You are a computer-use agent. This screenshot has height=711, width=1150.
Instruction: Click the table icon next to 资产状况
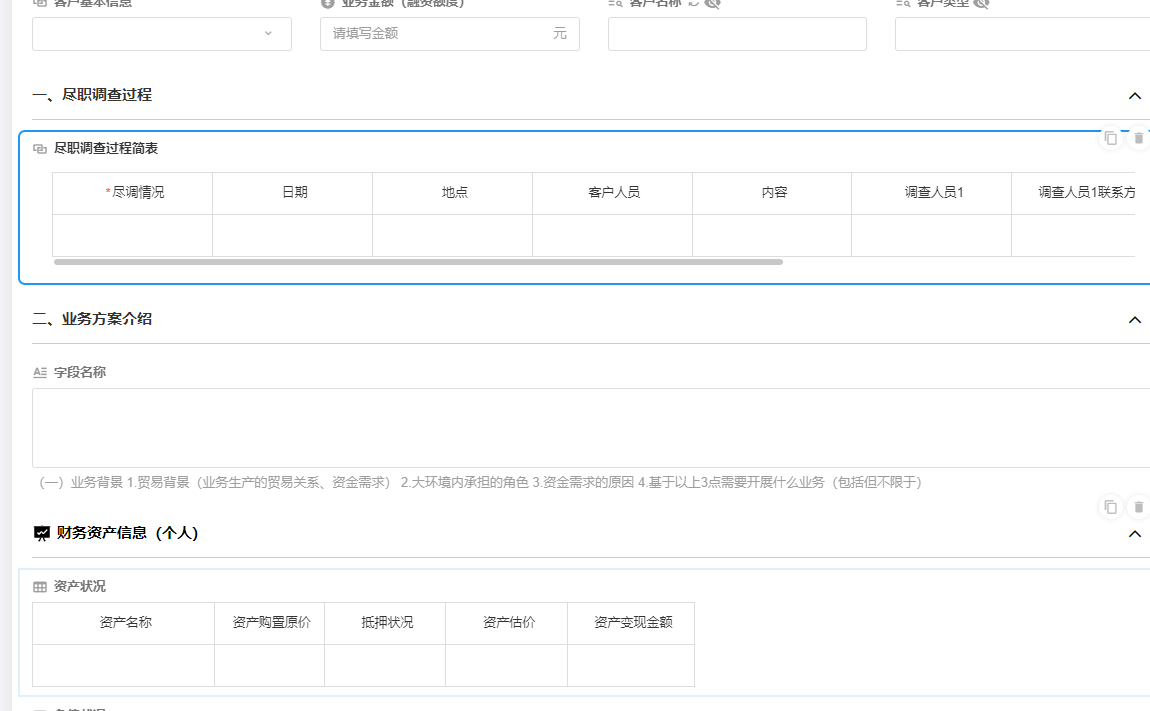(40, 587)
